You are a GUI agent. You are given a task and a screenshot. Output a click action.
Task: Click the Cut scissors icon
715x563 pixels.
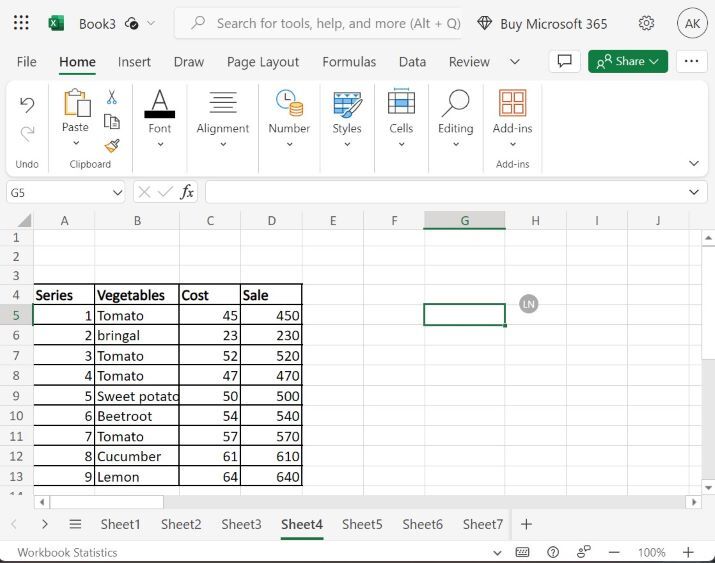tap(112, 97)
